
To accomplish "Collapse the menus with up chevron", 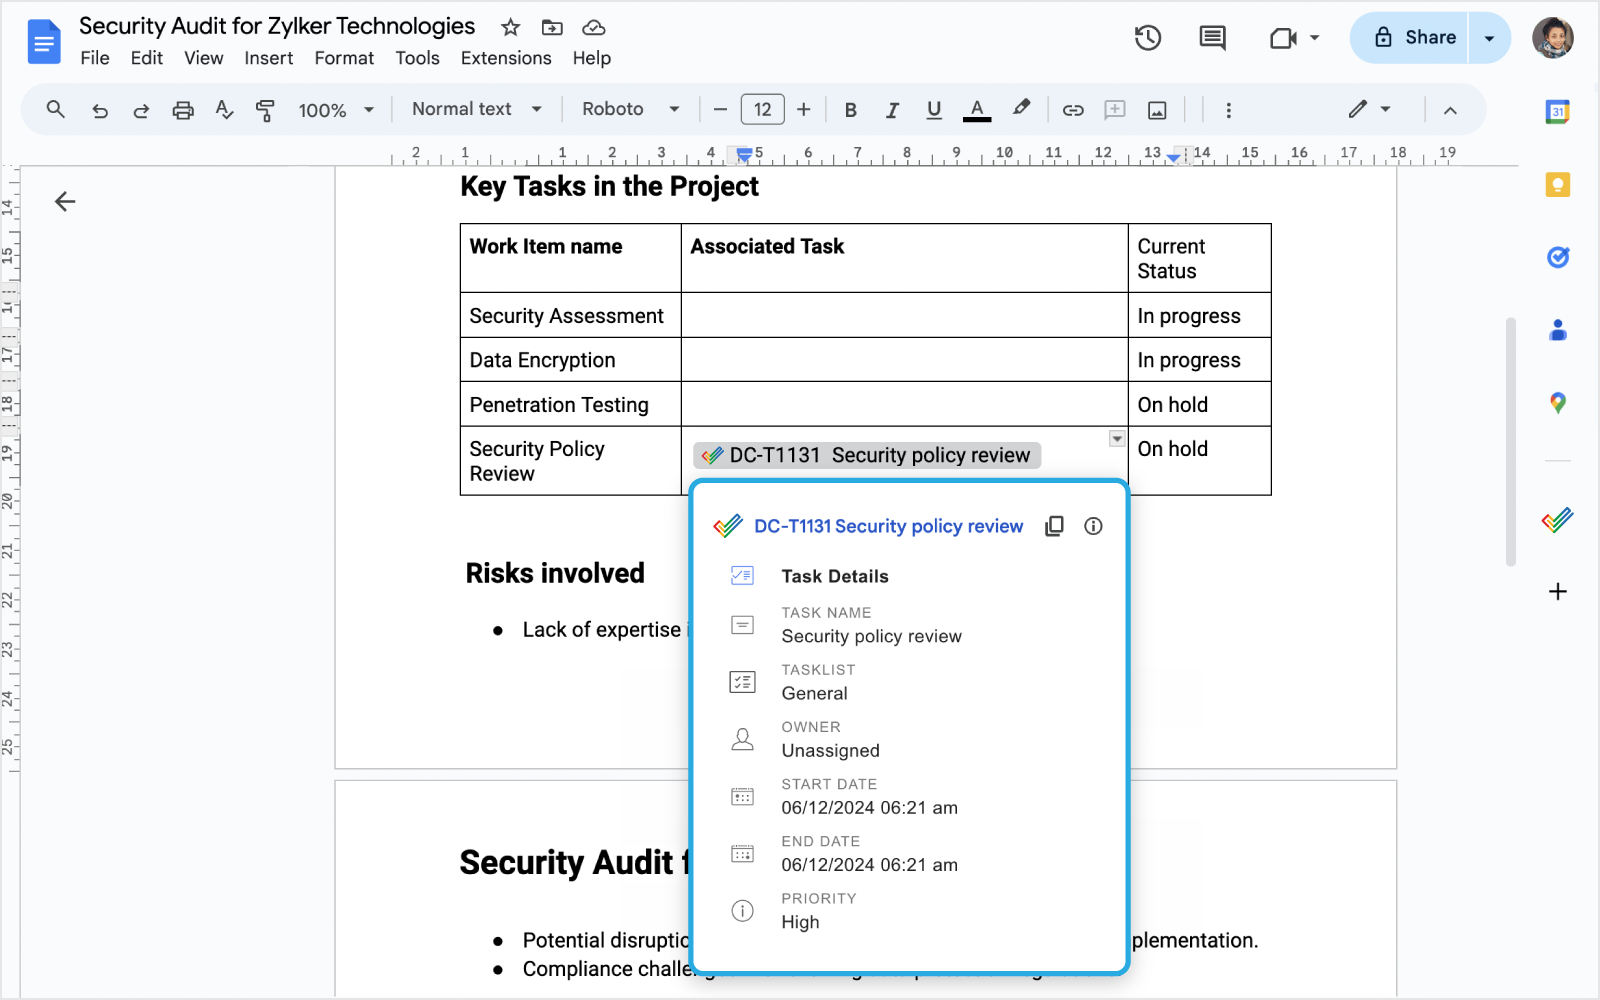I will [1450, 110].
